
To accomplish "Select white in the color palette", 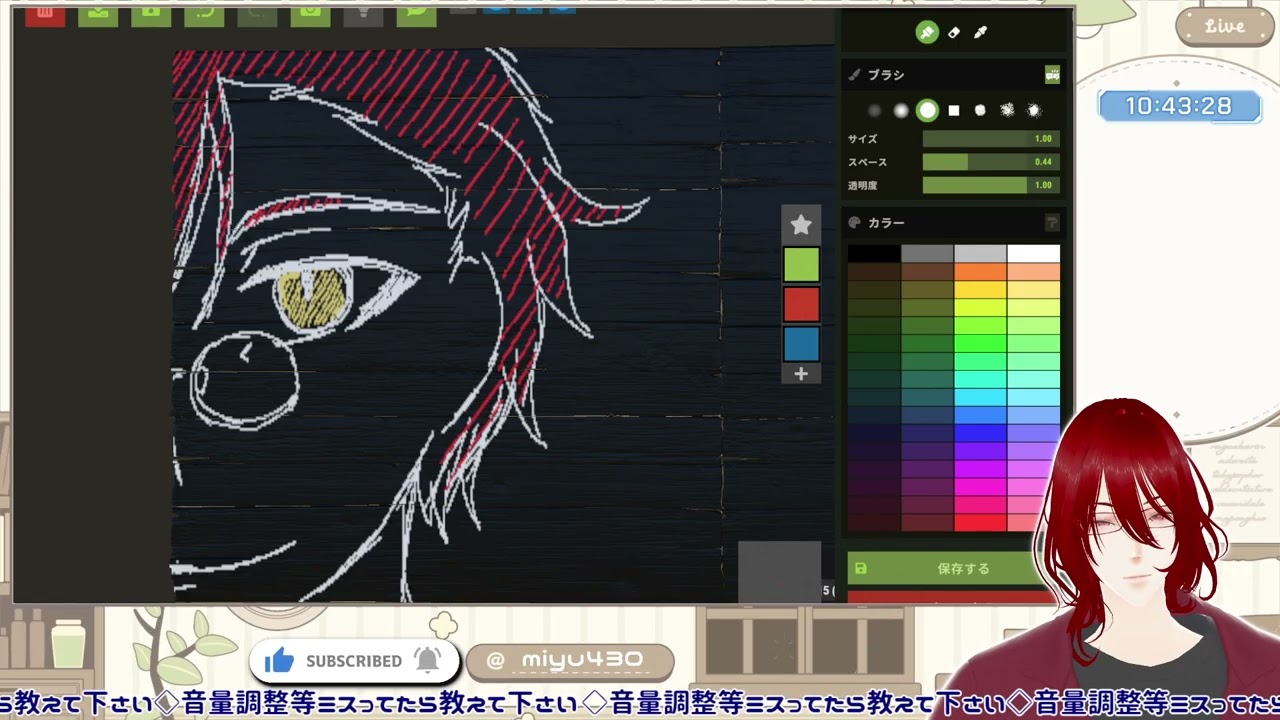I will (x=1034, y=254).
